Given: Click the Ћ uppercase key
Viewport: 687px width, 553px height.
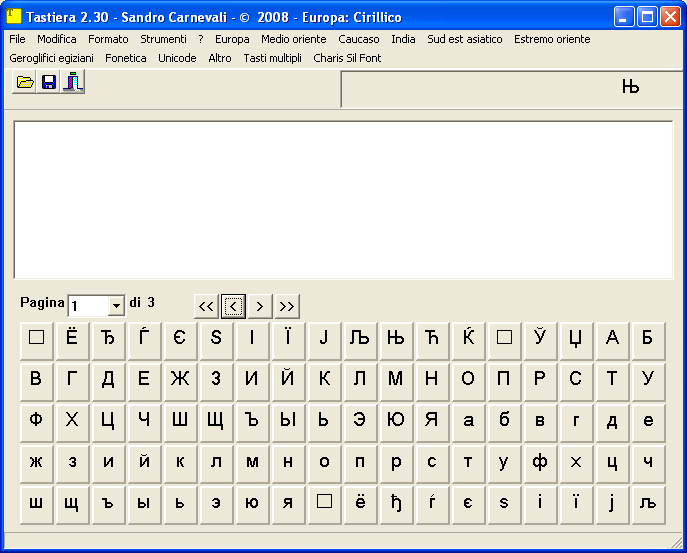Looking at the screenshot, I should tap(432, 341).
